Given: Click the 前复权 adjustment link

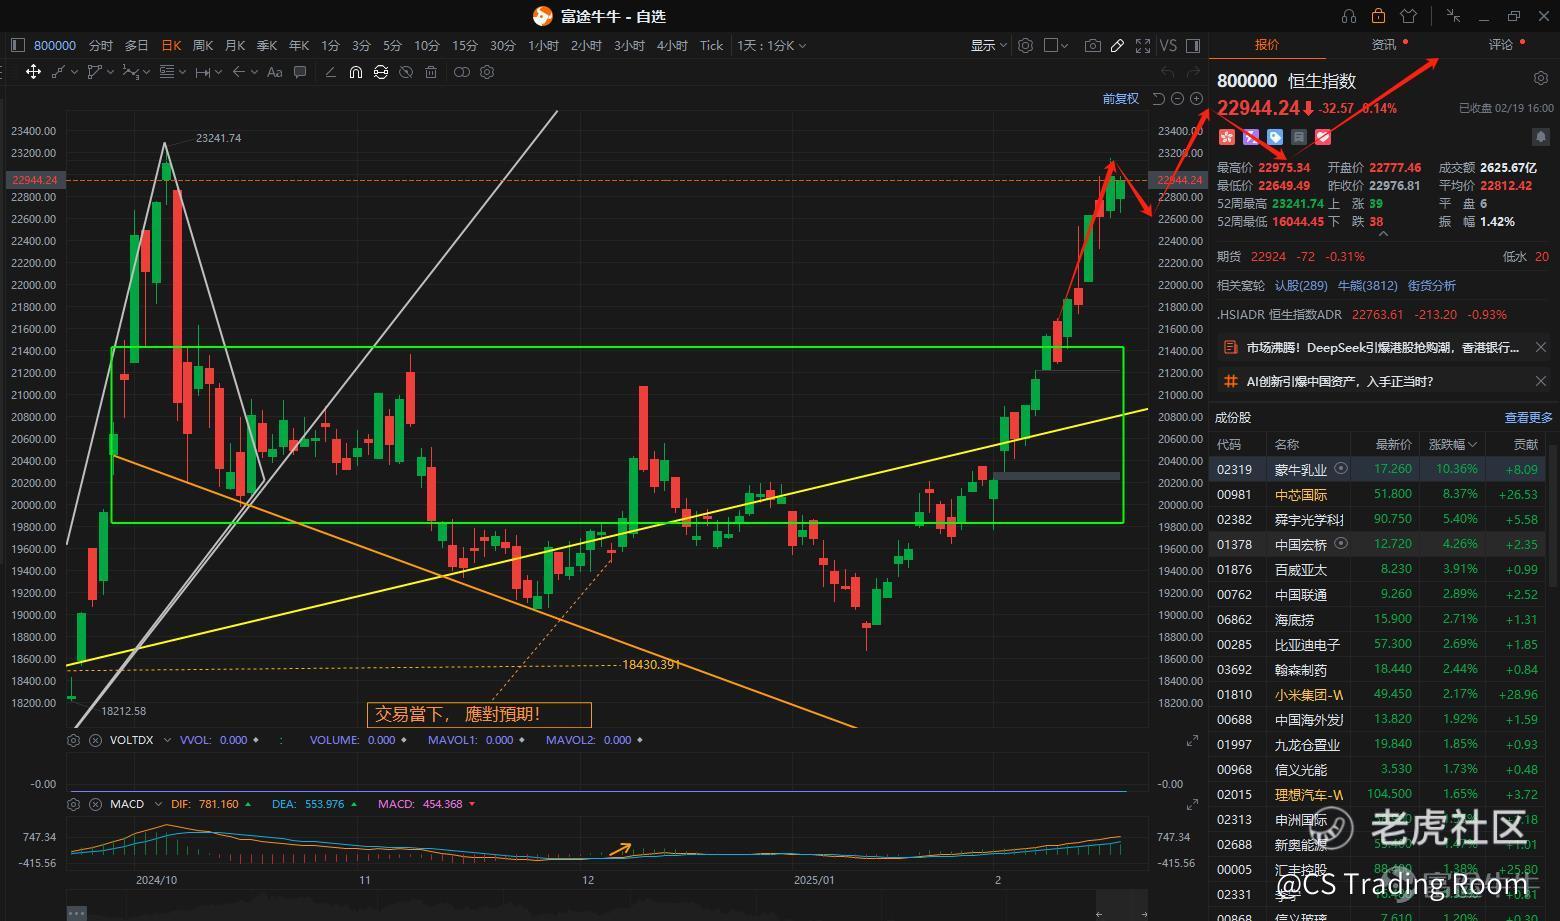Looking at the screenshot, I should point(1120,98).
